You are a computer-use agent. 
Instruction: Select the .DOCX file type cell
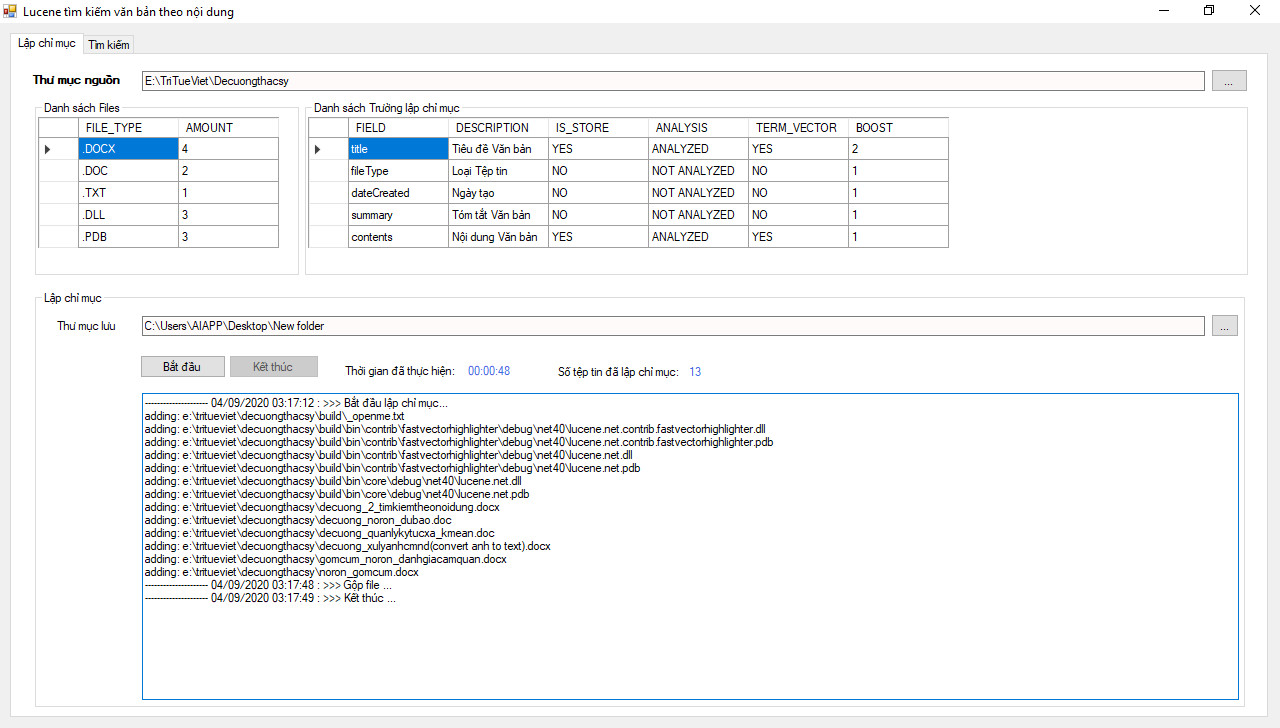coord(129,149)
